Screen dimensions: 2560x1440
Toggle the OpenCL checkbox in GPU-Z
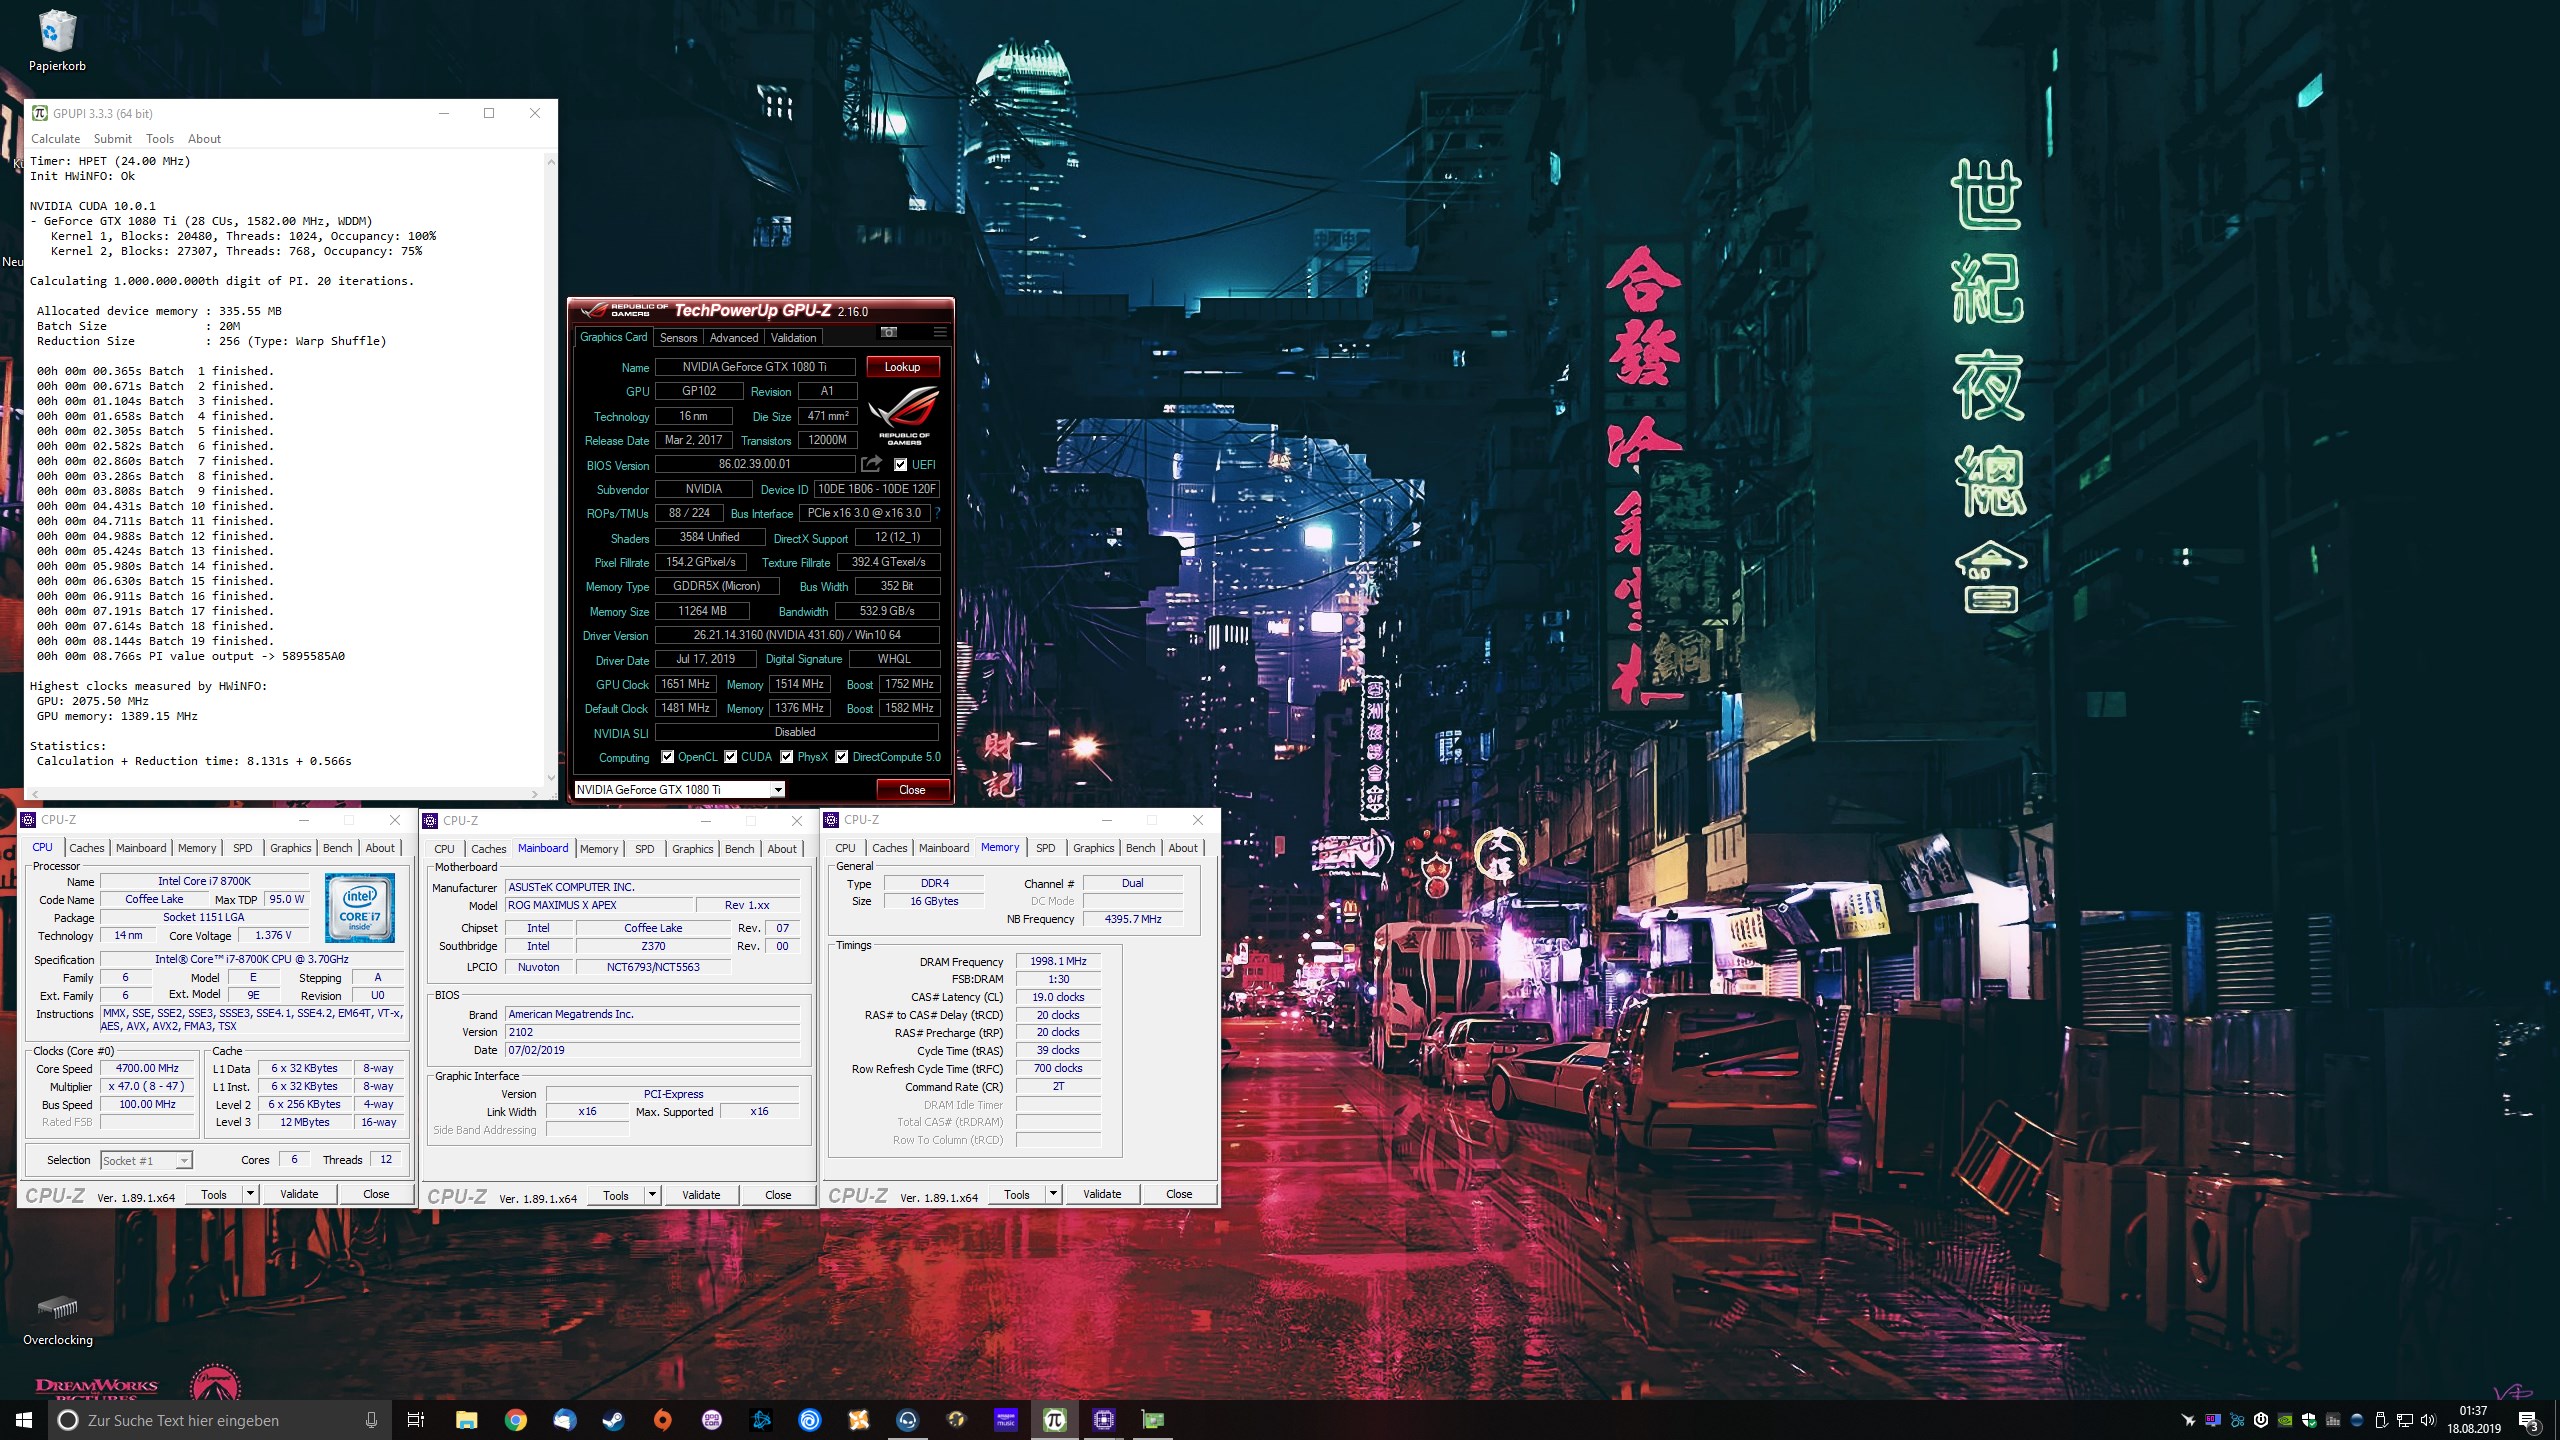click(667, 757)
